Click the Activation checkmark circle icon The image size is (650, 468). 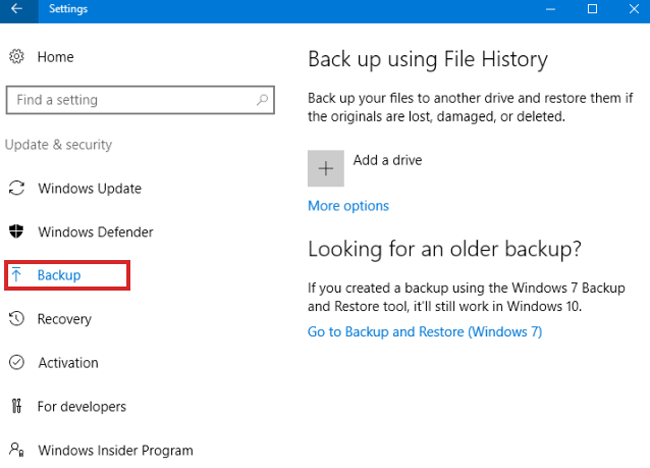pyautogui.click(x=16, y=363)
